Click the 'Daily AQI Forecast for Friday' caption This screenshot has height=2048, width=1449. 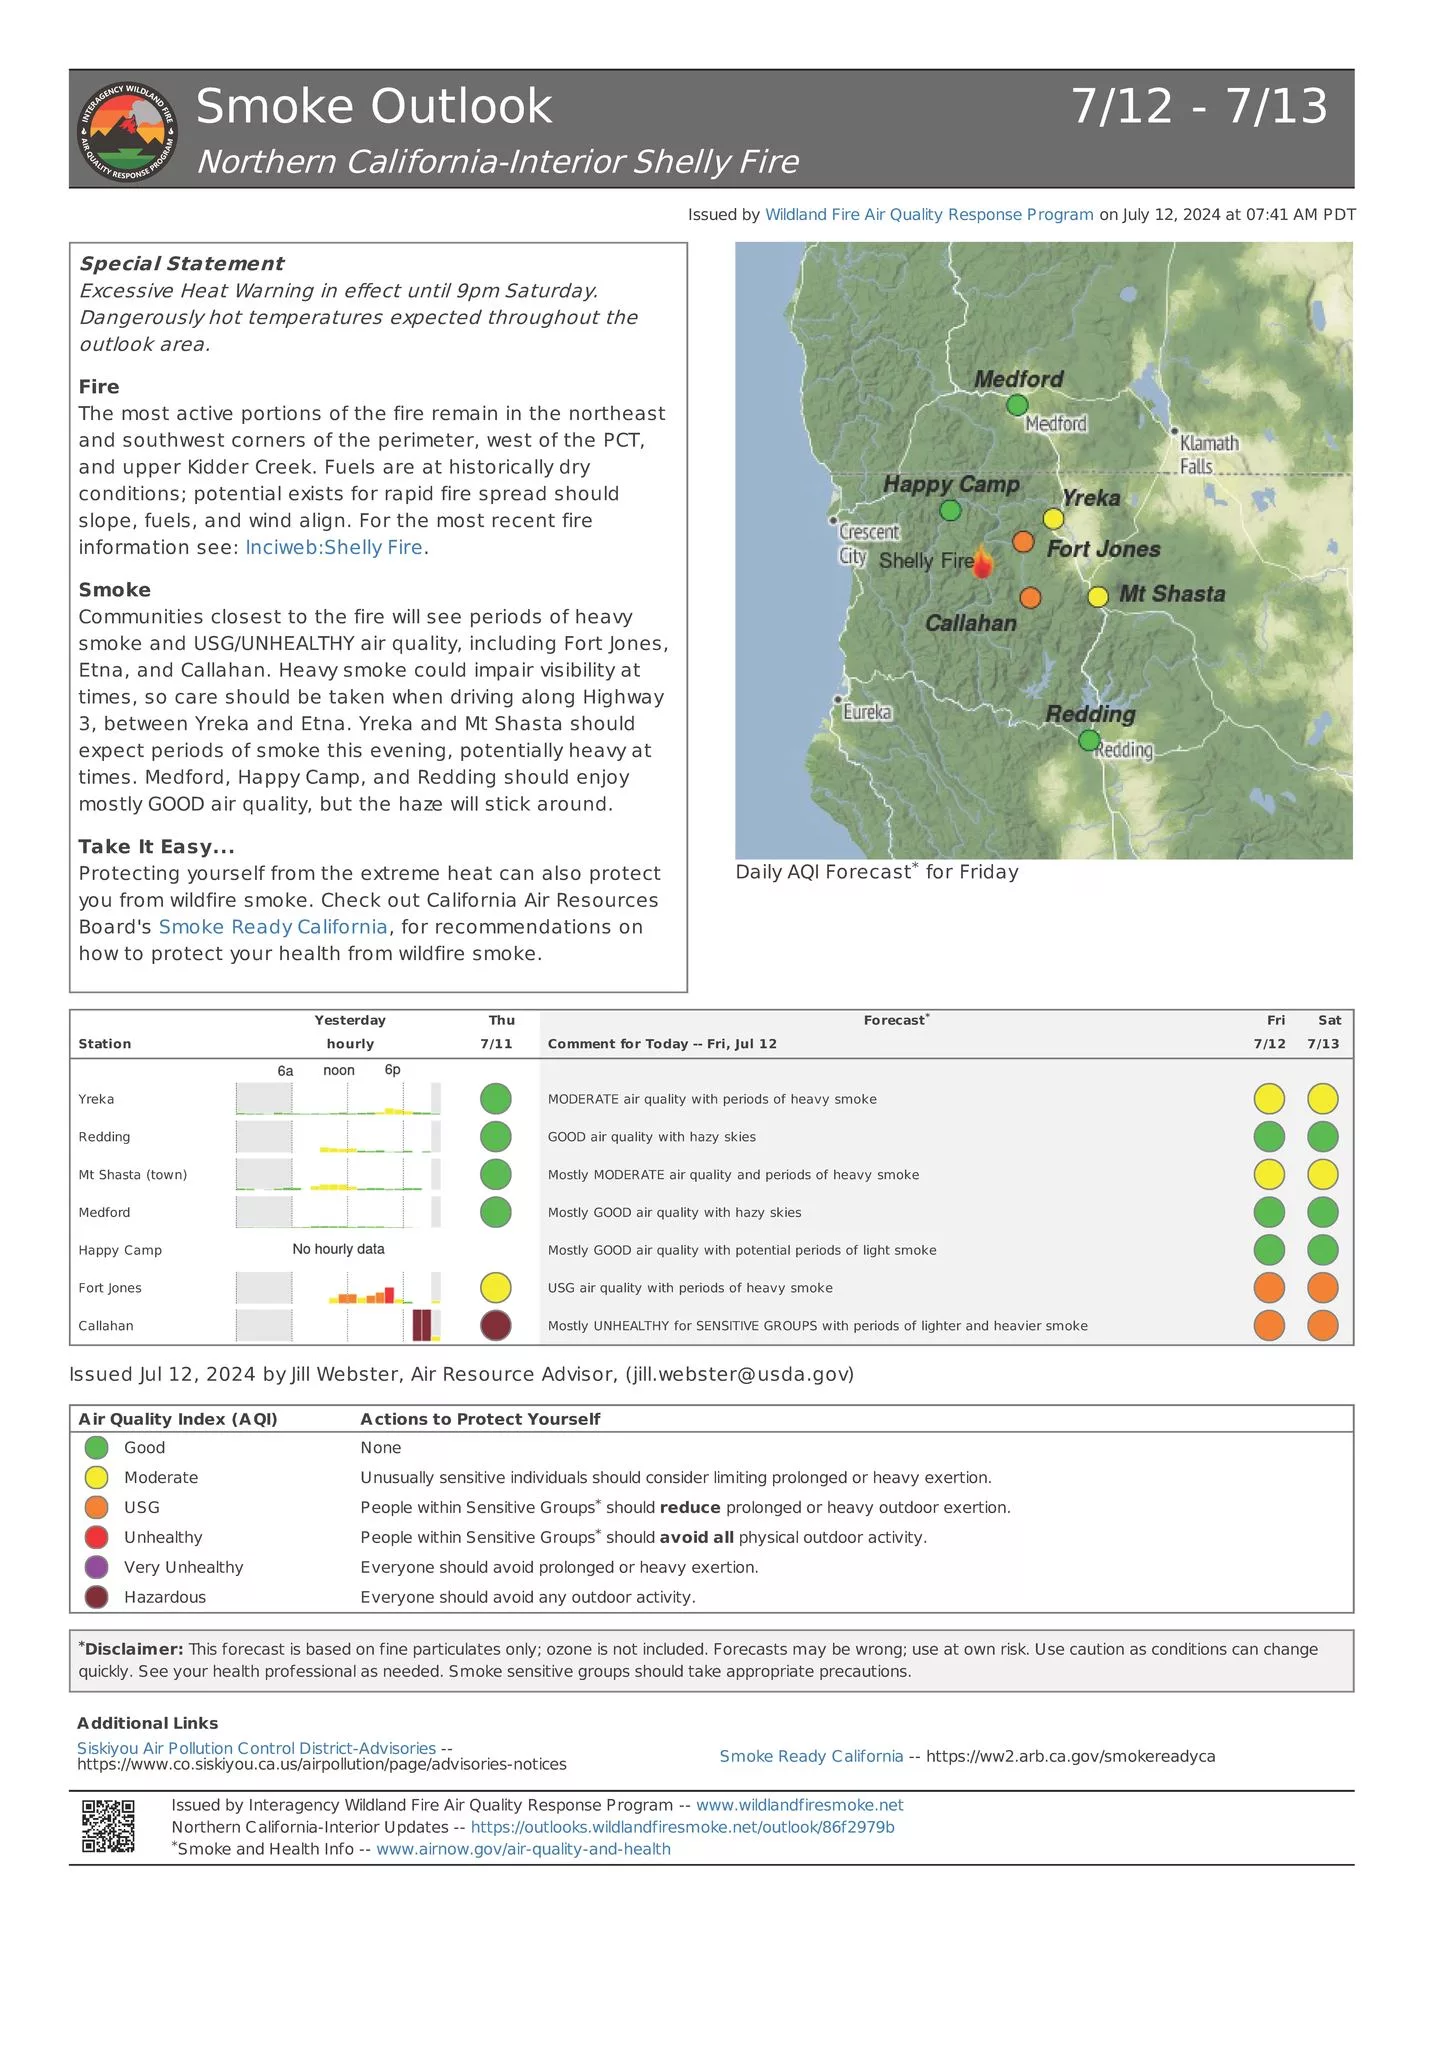[877, 872]
